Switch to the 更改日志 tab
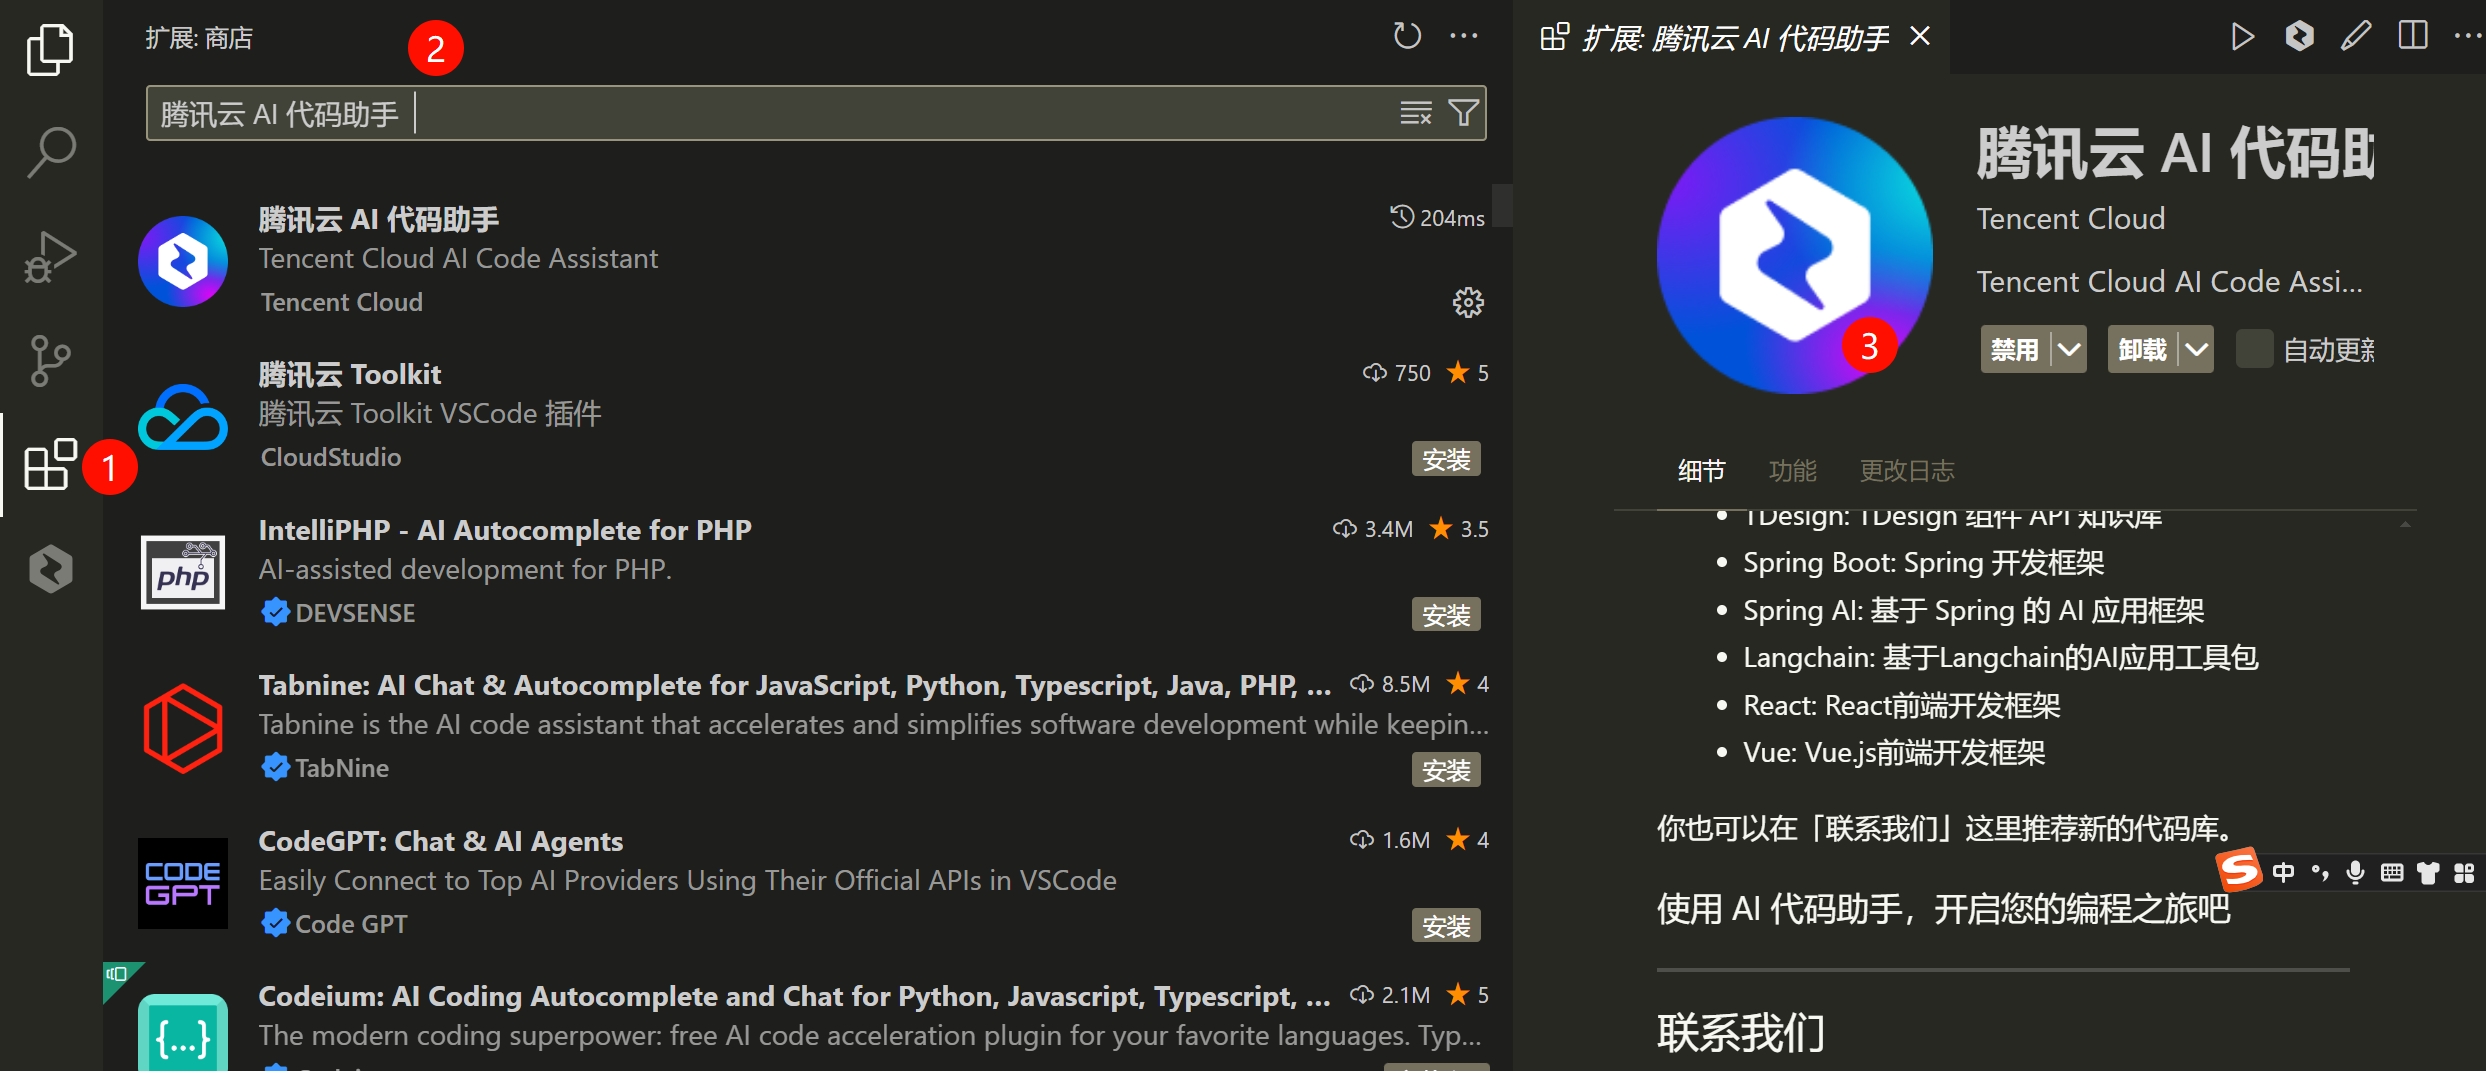This screenshot has height=1071, width=2486. (x=1907, y=471)
